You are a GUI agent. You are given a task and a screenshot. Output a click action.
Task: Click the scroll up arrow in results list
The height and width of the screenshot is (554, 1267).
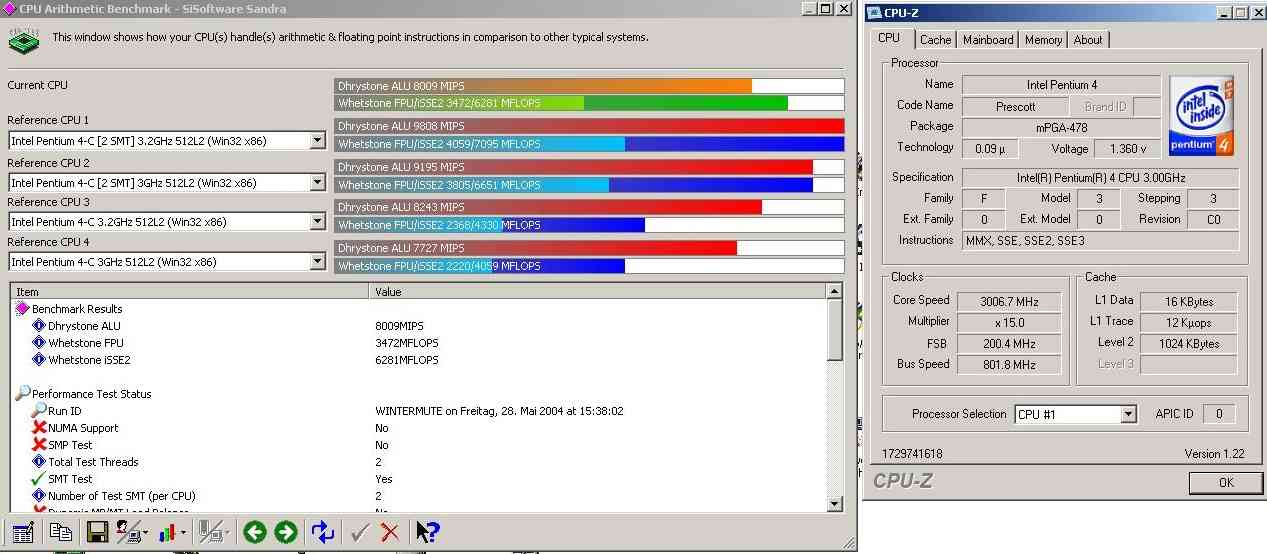click(x=833, y=291)
